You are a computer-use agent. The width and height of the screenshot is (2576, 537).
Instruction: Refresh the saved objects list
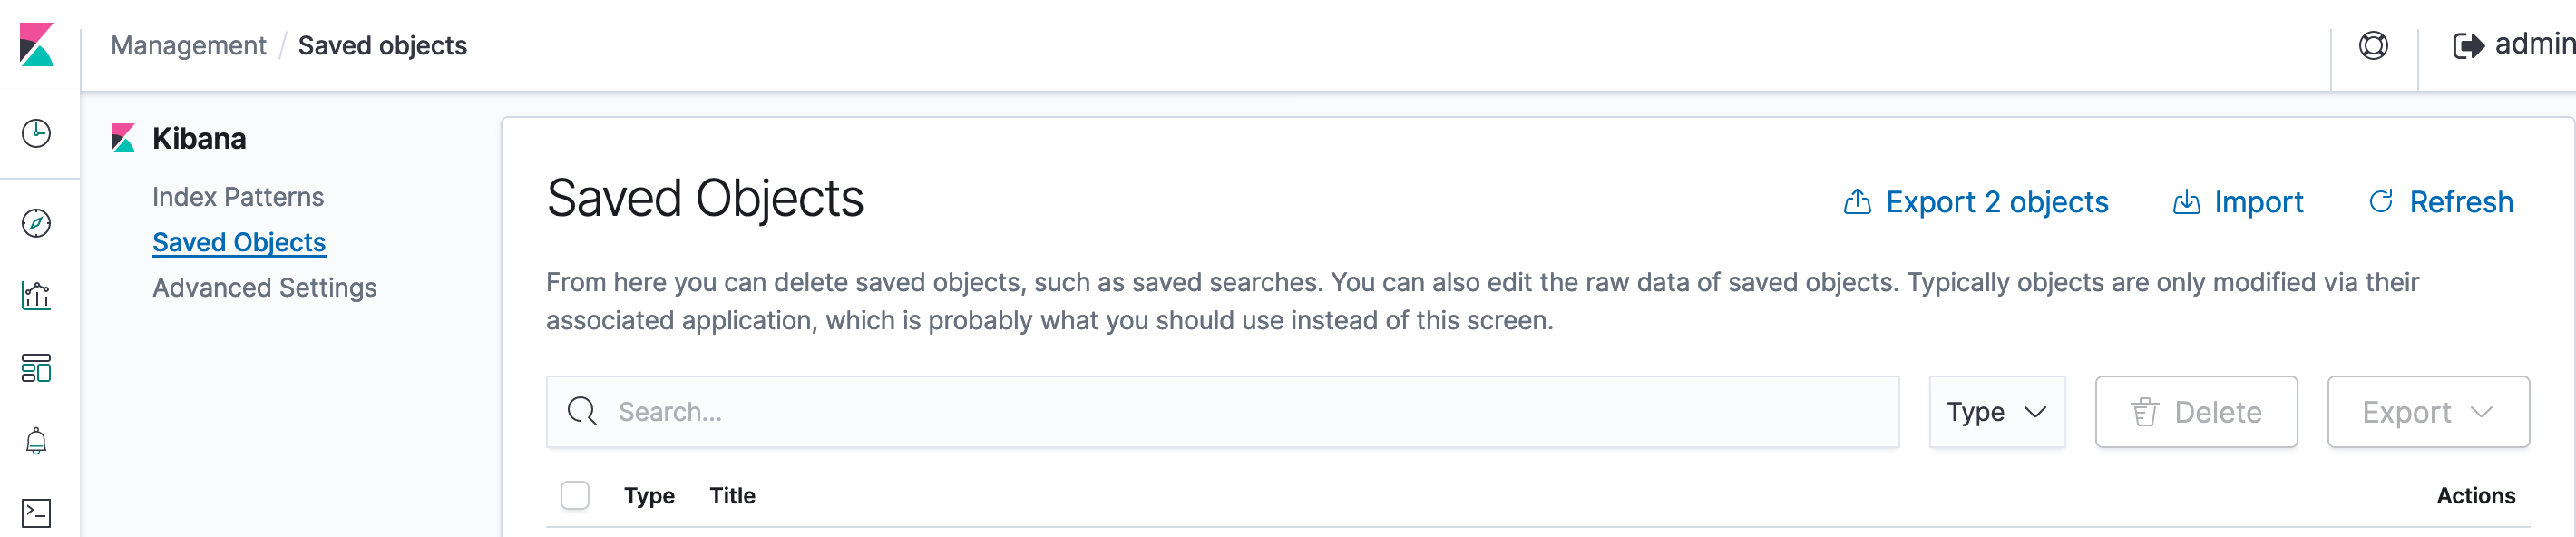pos(2440,202)
